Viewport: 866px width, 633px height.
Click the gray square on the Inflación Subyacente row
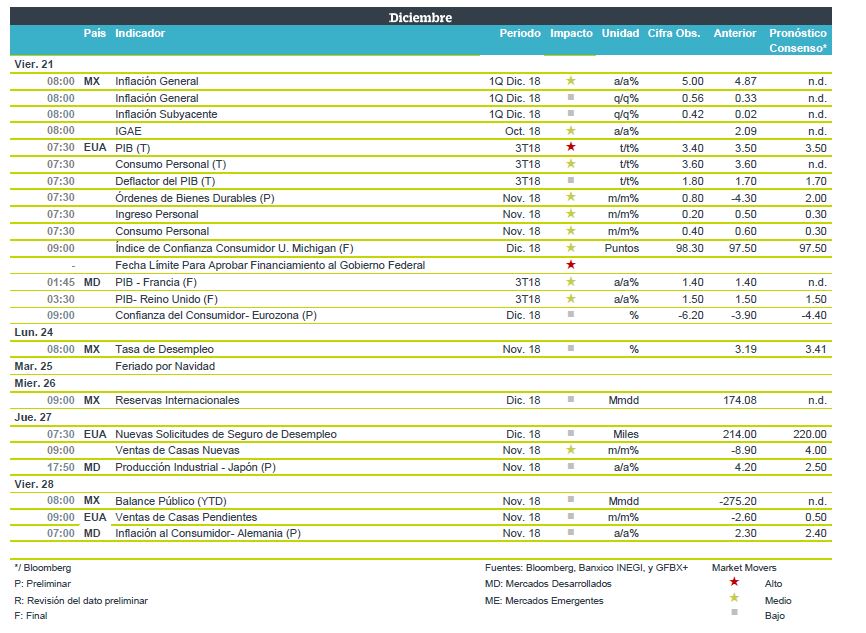click(x=571, y=113)
